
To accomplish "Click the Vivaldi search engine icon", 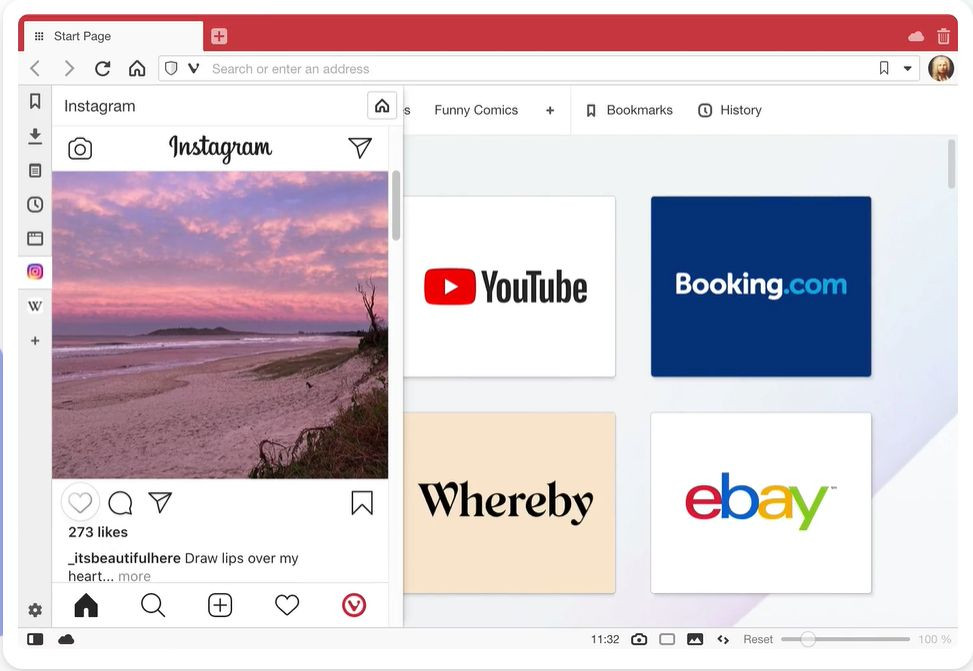I will (194, 68).
